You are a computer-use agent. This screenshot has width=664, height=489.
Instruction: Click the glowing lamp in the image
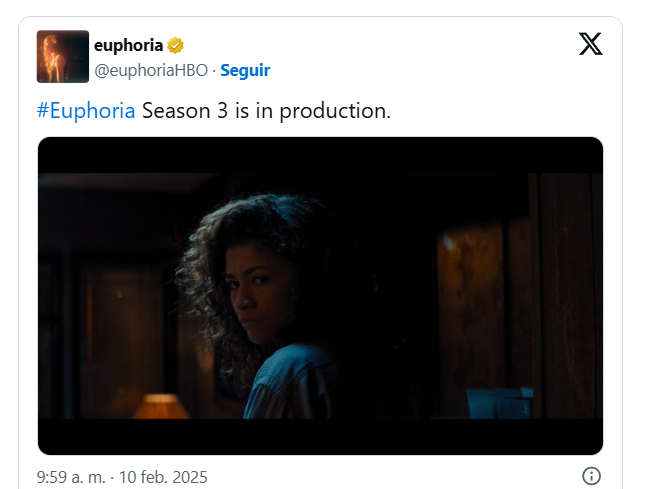click(160, 405)
